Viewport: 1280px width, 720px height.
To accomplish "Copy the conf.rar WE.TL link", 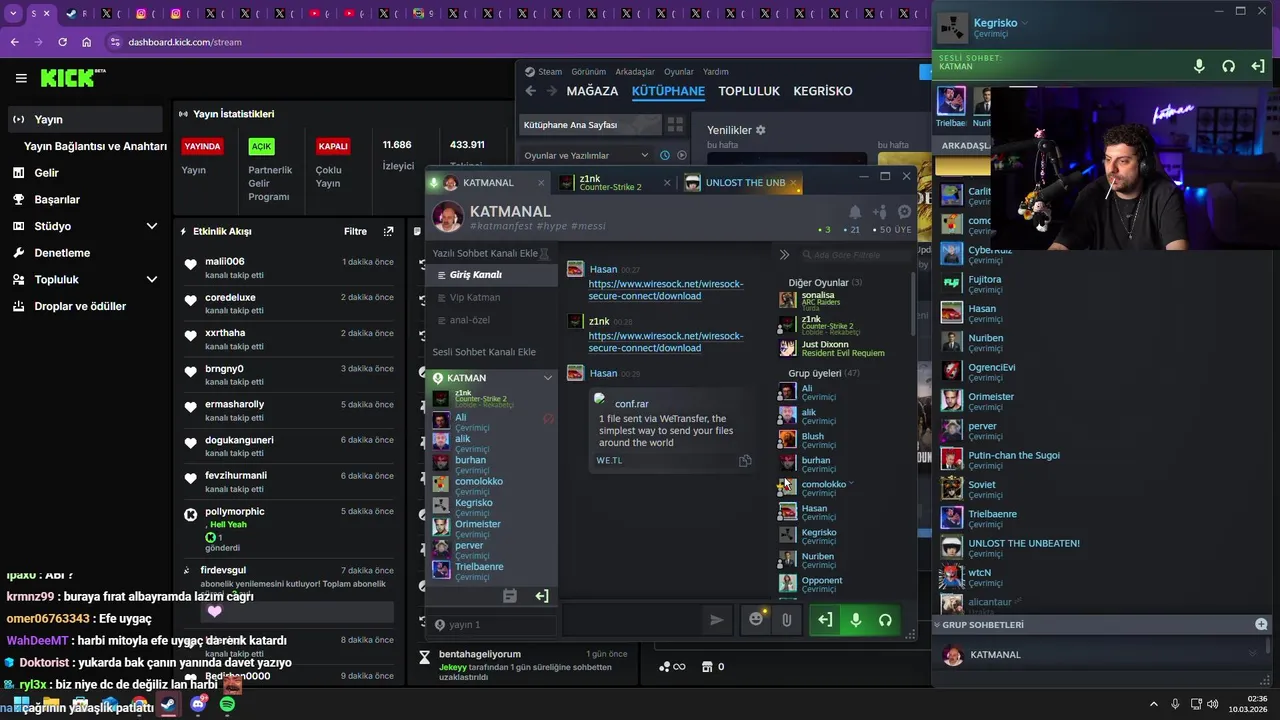I will tap(745, 461).
